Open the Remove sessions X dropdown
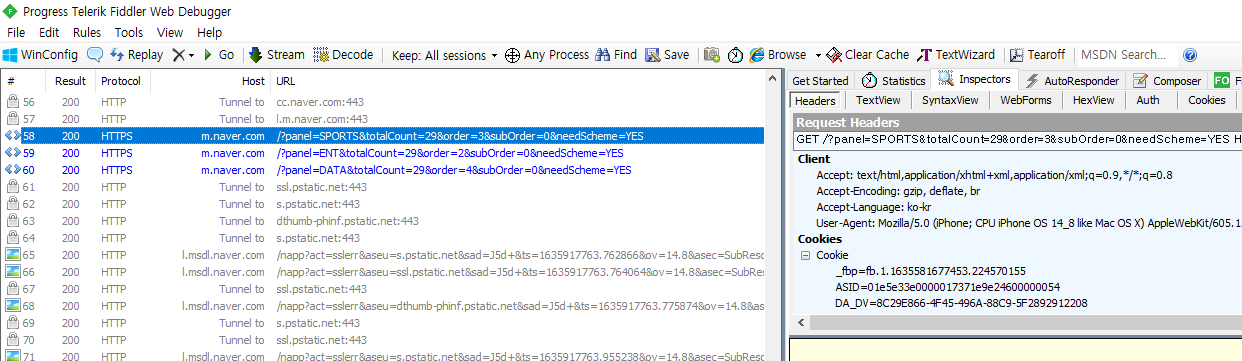 coord(183,55)
